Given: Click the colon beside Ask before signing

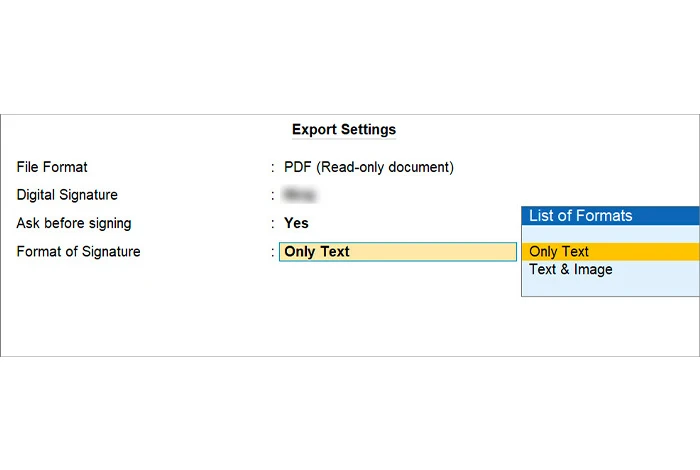Looking at the screenshot, I should pos(273,224).
